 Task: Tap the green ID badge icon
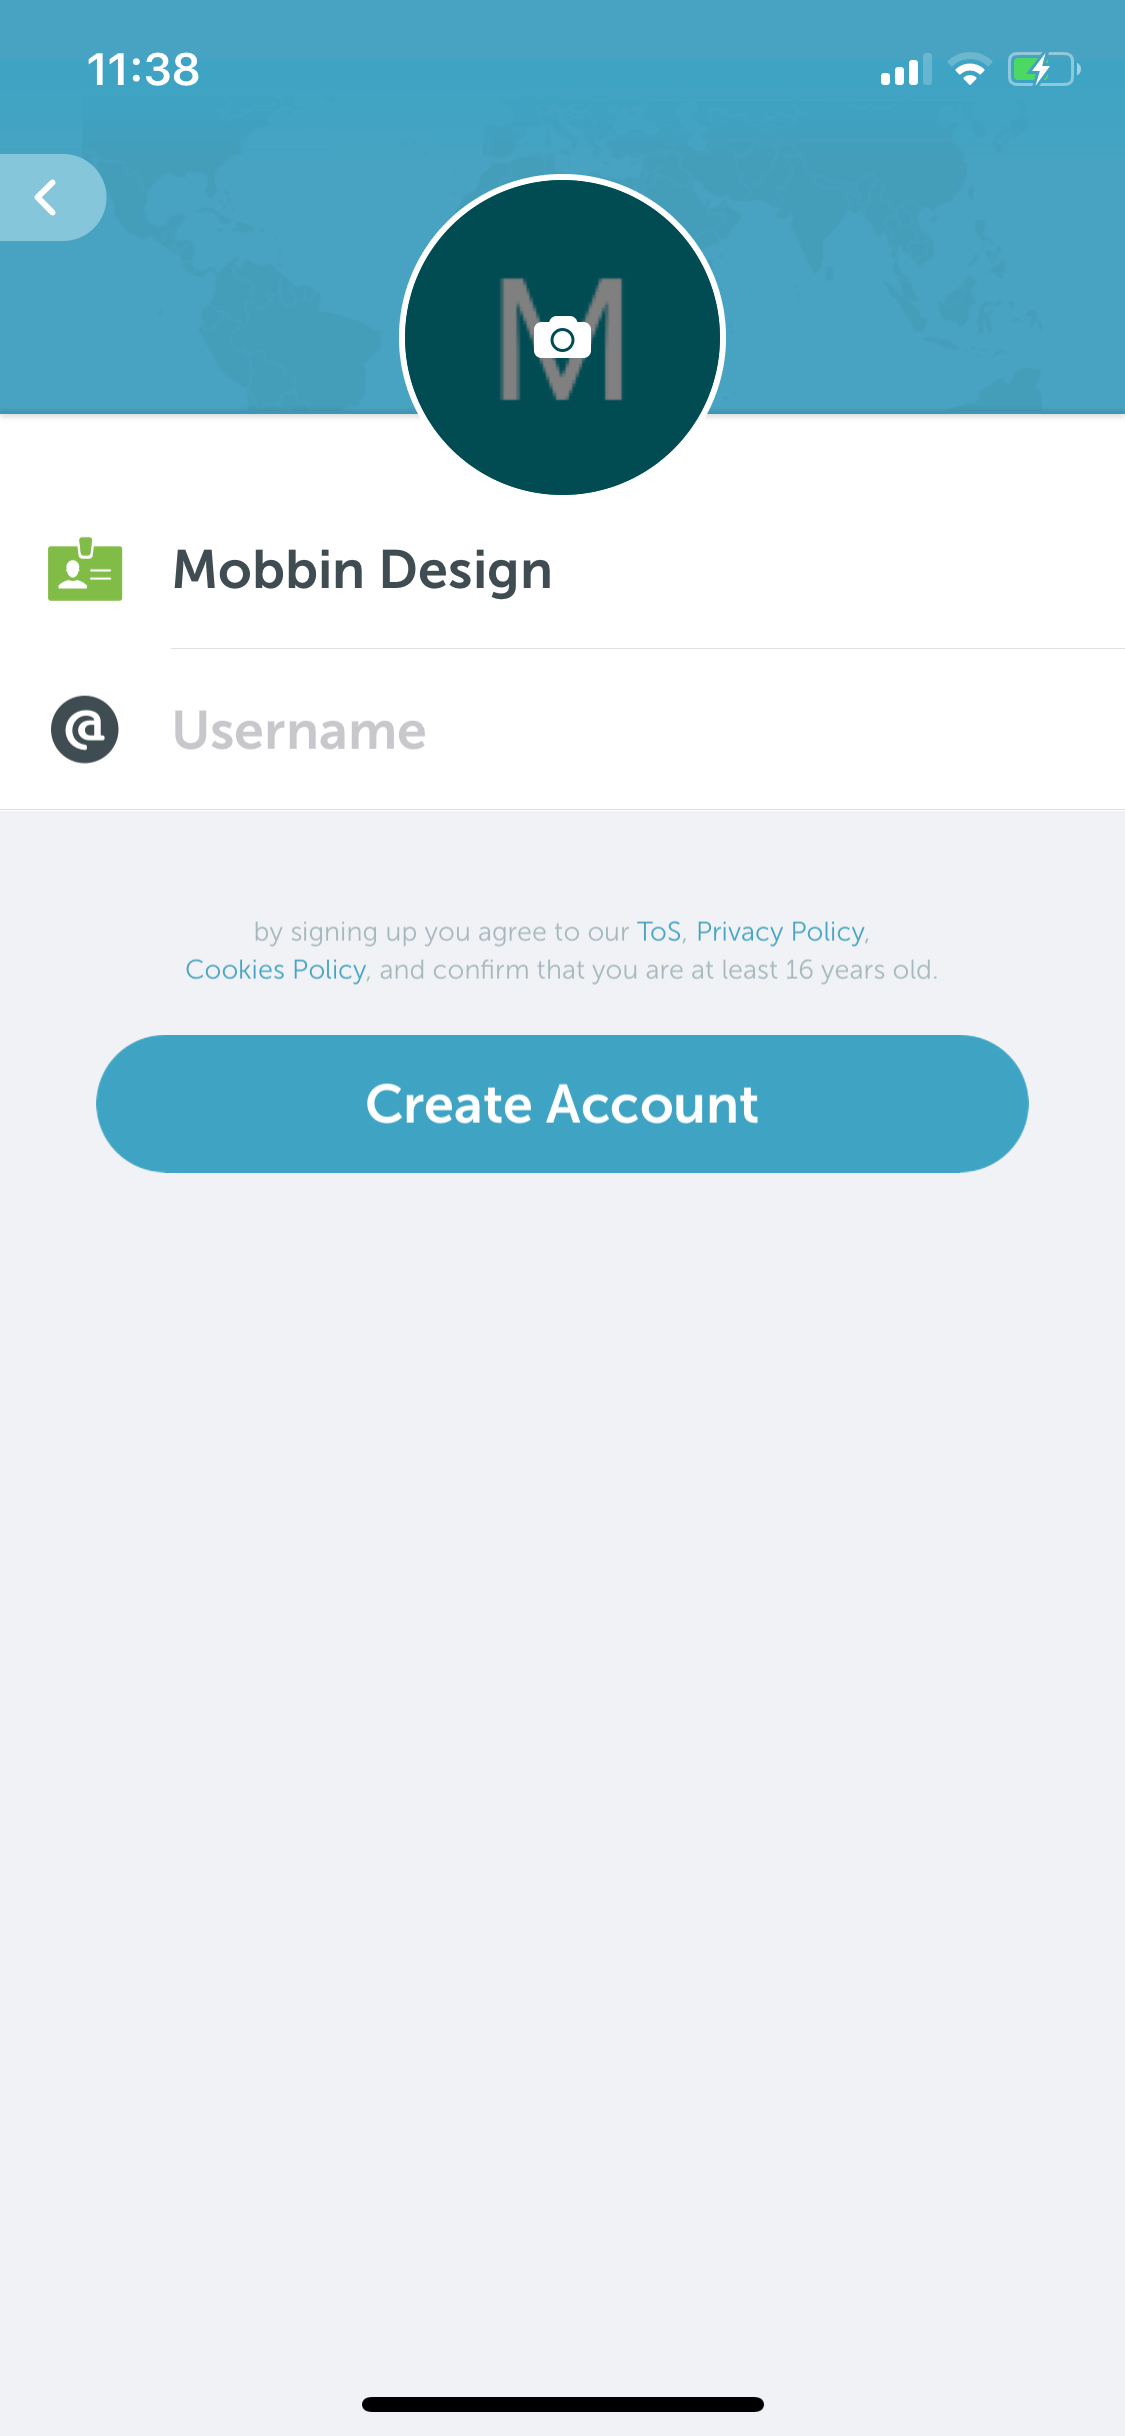[85, 569]
